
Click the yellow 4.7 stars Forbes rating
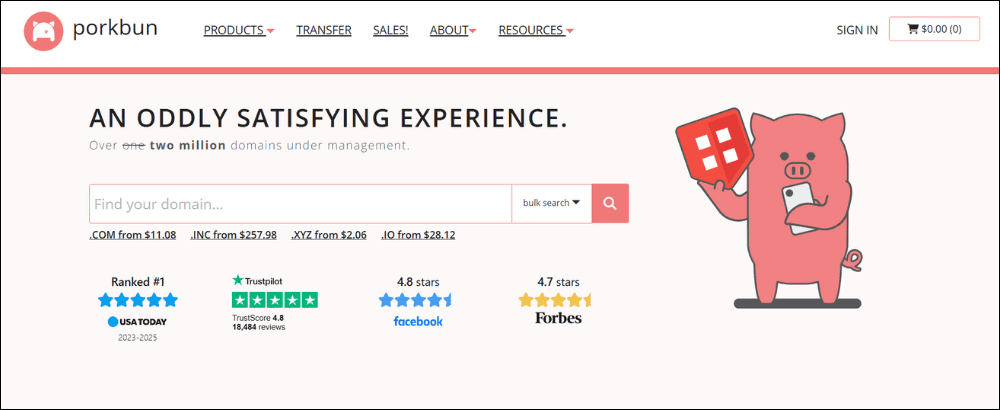tap(555, 300)
